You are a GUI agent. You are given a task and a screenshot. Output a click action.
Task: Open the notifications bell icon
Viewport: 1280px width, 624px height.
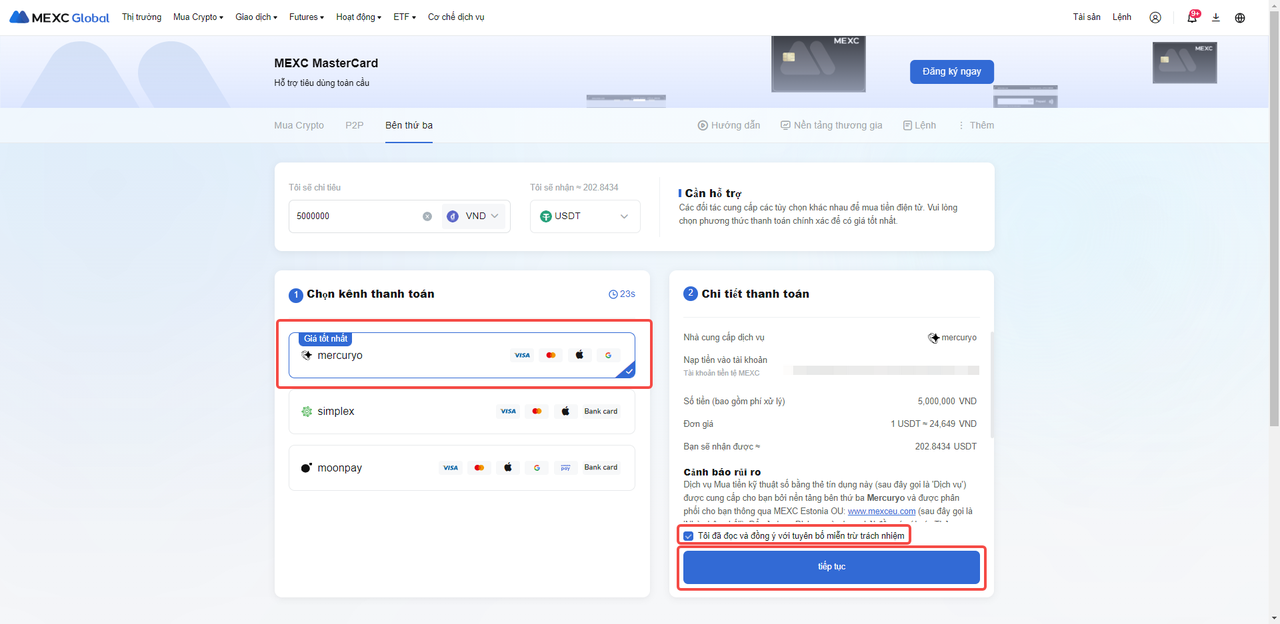click(x=1191, y=17)
